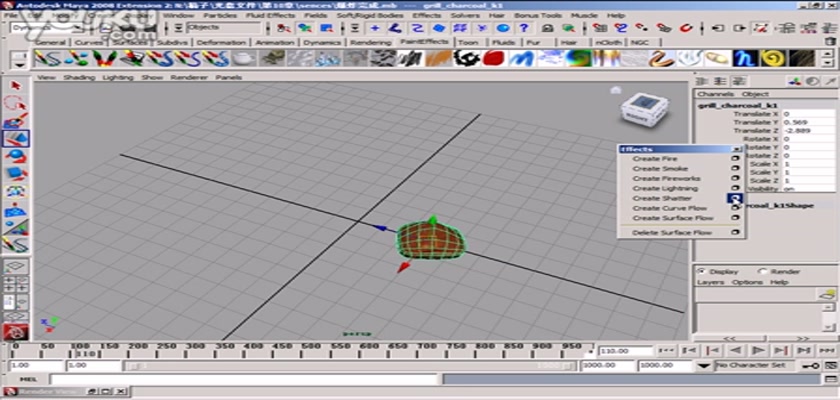
Task: Open the Muscle menu
Action: pos(584,16)
